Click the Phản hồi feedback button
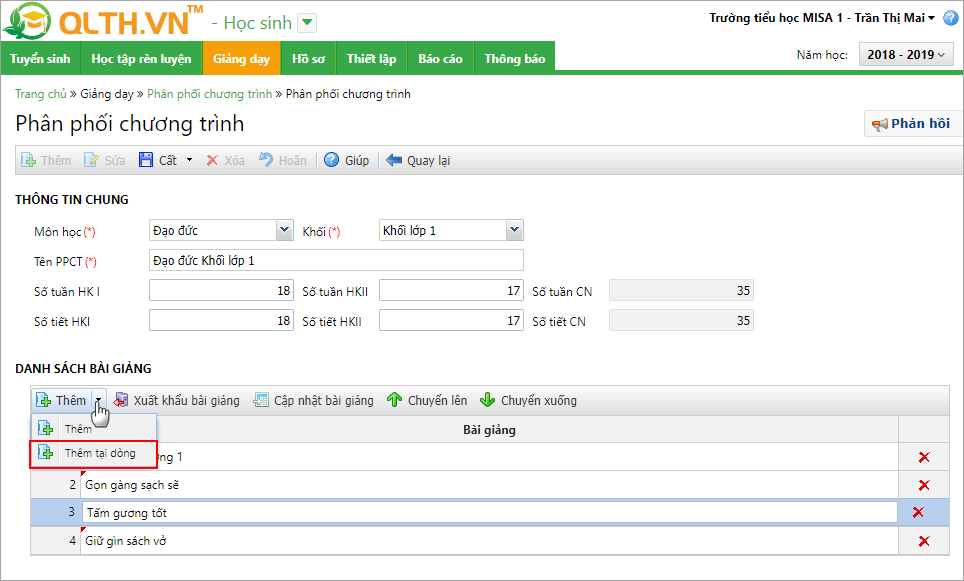This screenshot has width=964, height=581. tap(911, 124)
